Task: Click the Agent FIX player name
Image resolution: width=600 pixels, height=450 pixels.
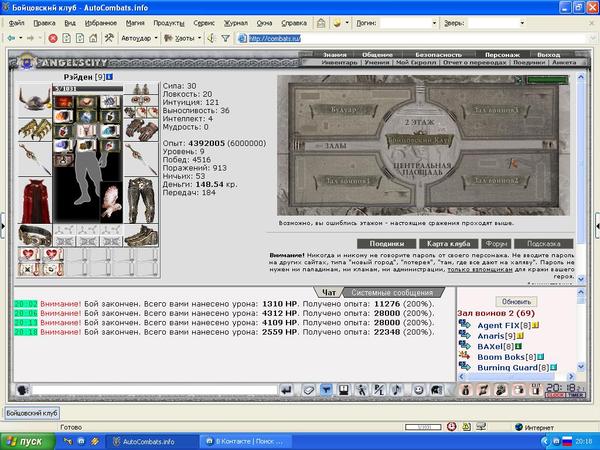Action: [498, 326]
